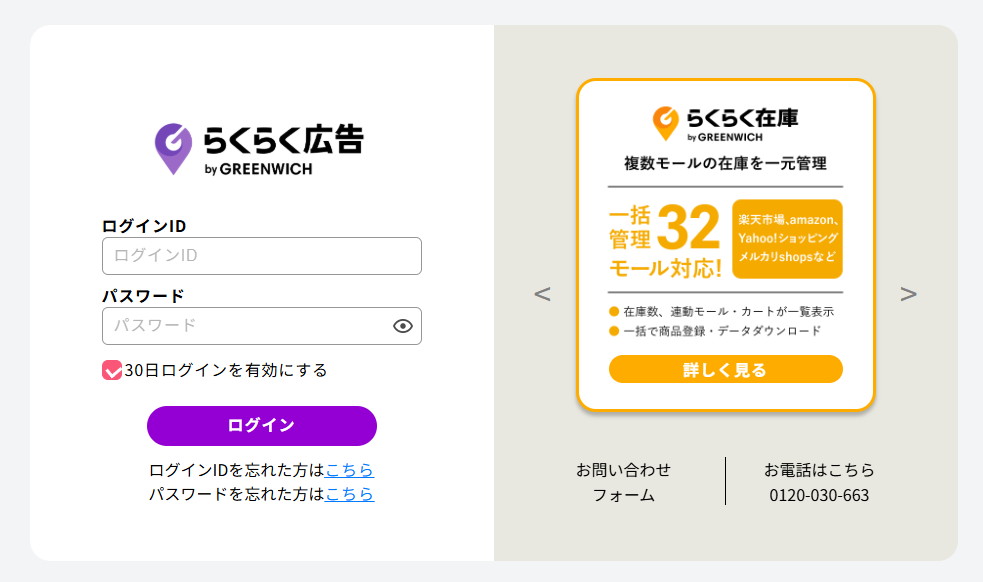Screen dimensions: 983x582
Task: Uncheck the 30日ログインを有効にする checkbox
Action: [112, 370]
